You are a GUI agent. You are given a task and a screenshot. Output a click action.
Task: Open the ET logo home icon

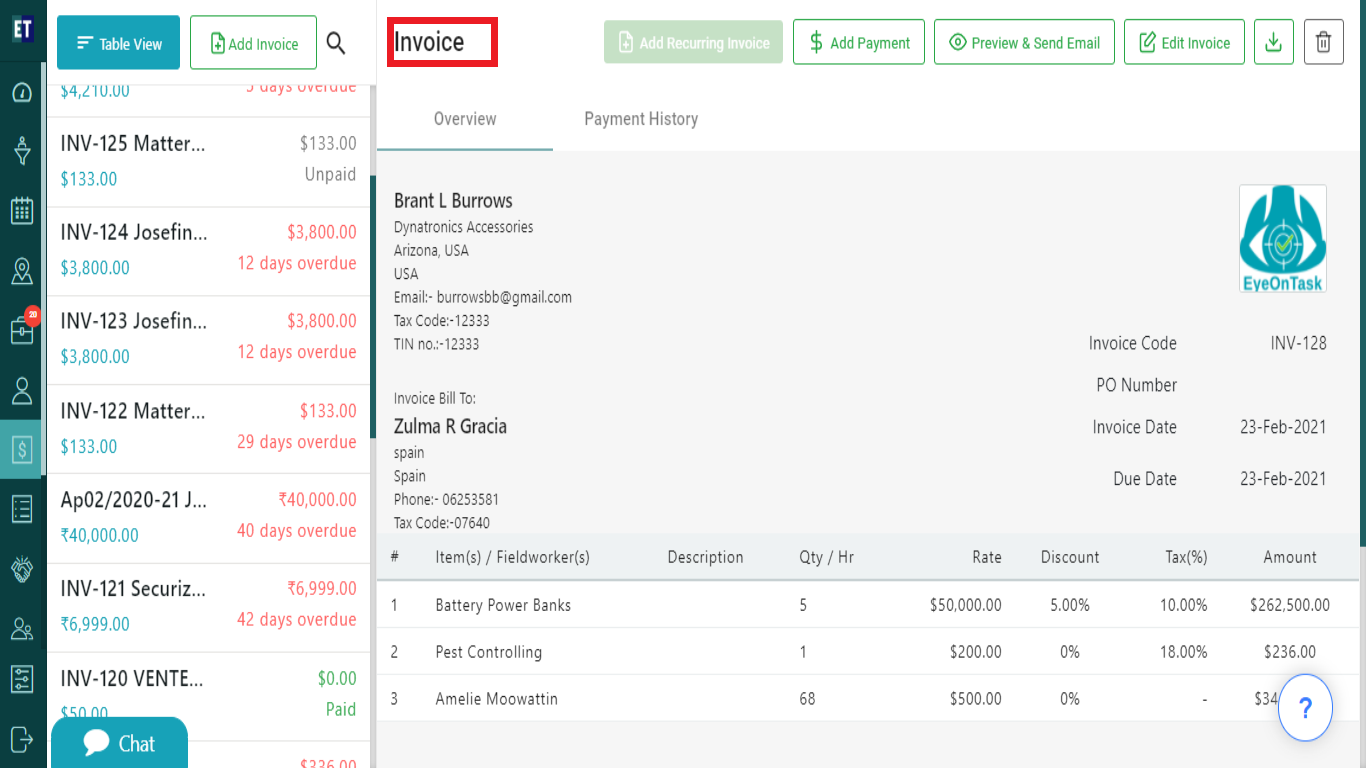[x=22, y=27]
